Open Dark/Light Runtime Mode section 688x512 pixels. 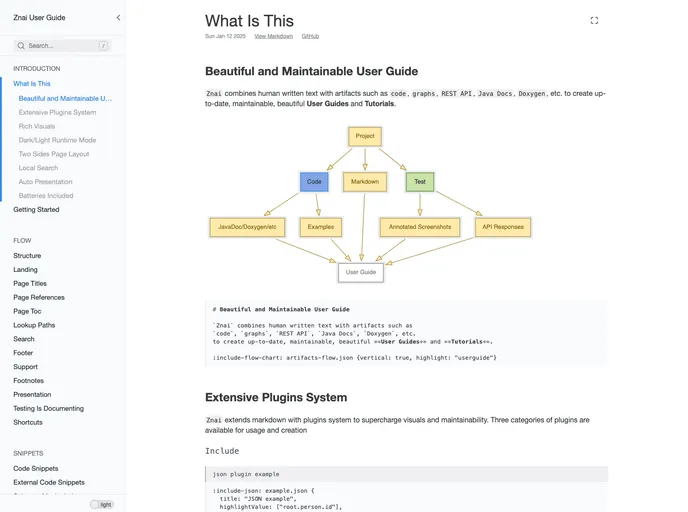(57, 141)
